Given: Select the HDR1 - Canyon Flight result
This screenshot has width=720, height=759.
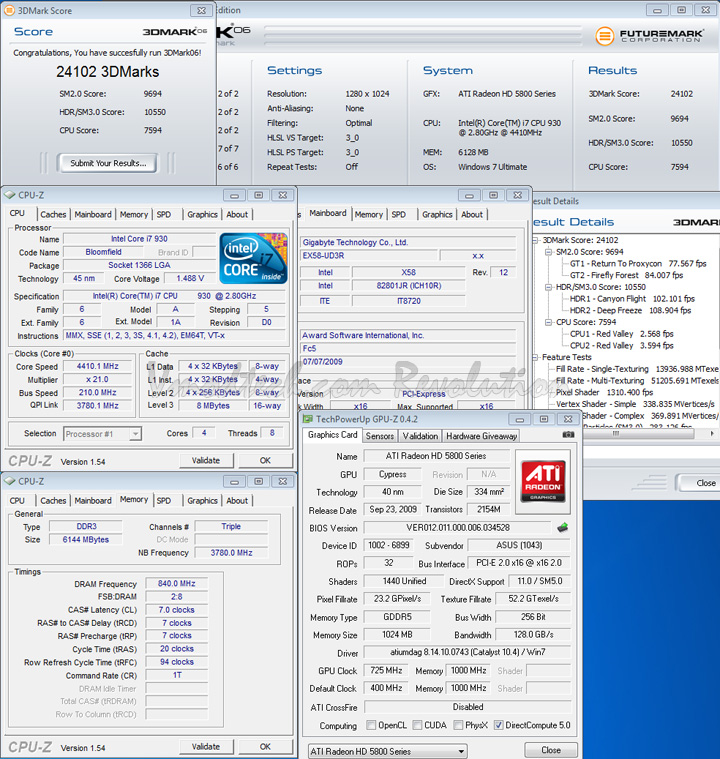Looking at the screenshot, I should [632, 299].
